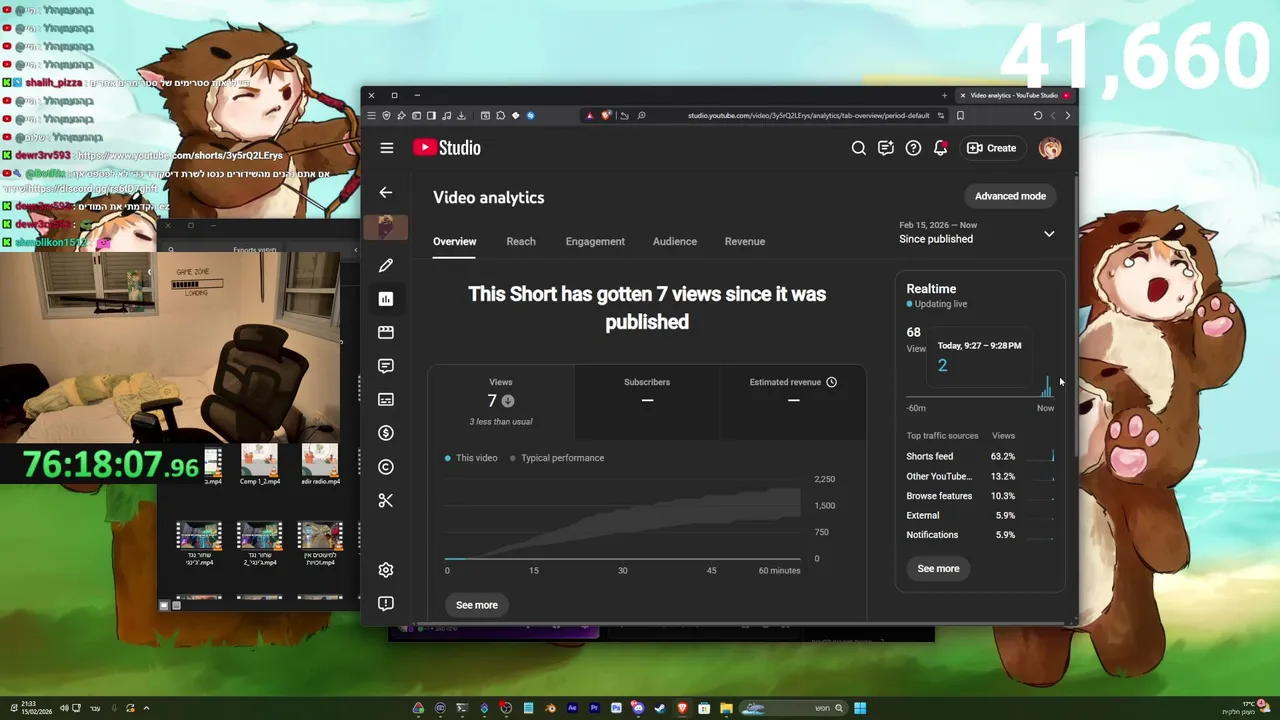The height and width of the screenshot is (720, 1280).
Task: Click the YouTube Studio logo
Action: tap(447, 148)
